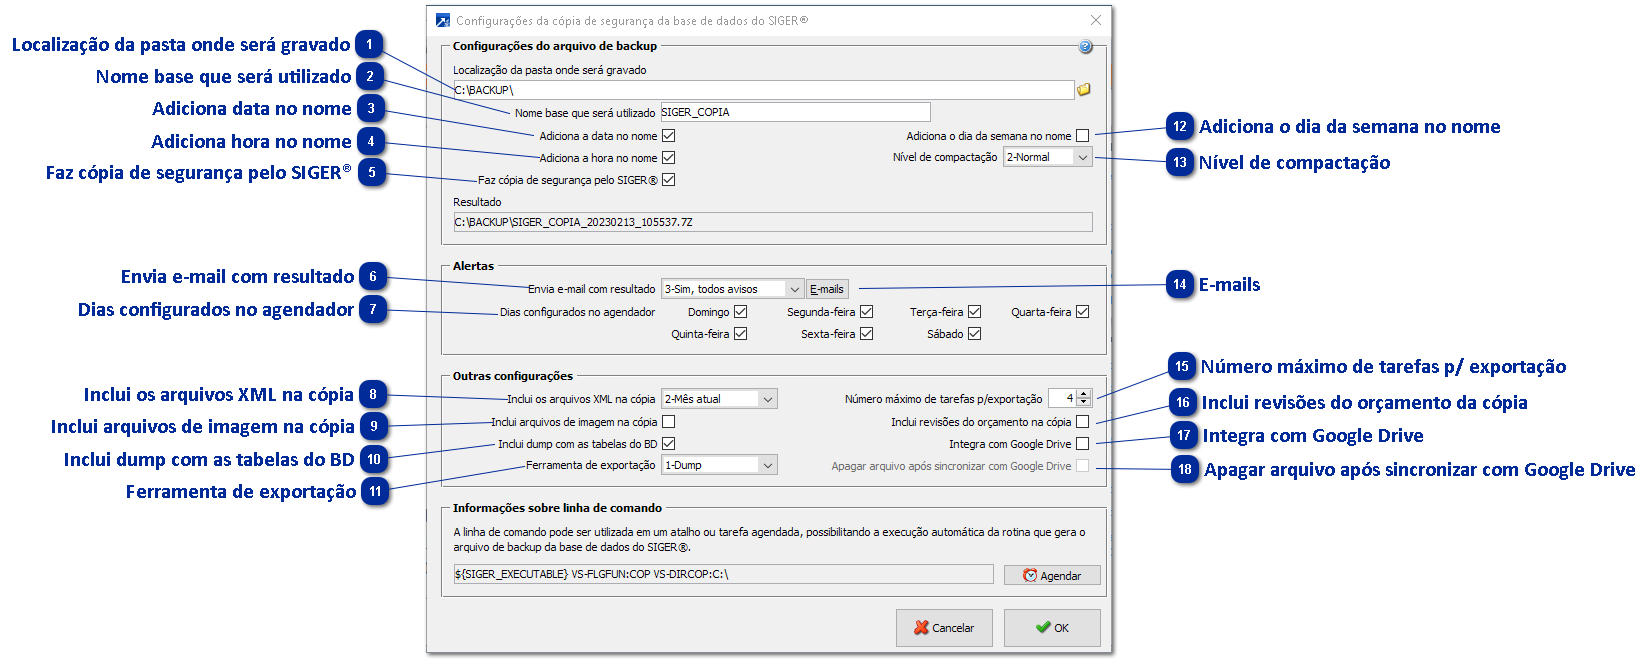1652x669 pixels.
Task: Toggle the Quarta-feira checkbox
Action: (x=1083, y=312)
